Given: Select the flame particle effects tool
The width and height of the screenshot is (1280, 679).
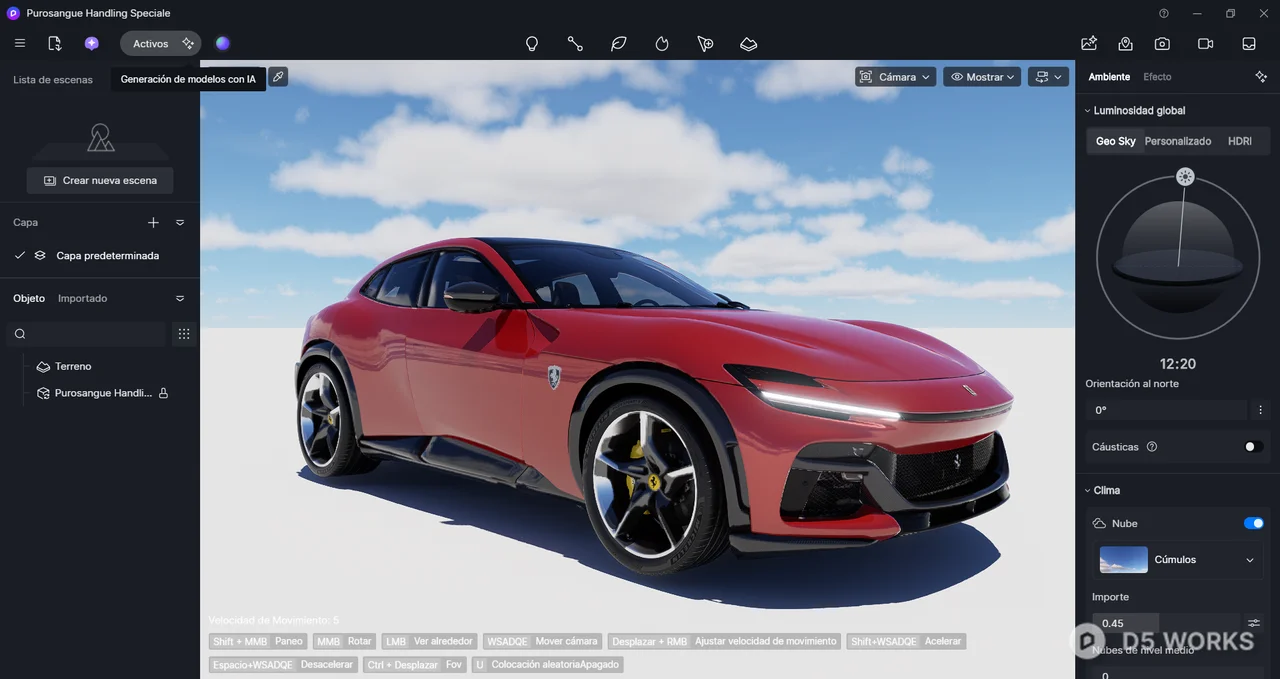Looking at the screenshot, I should pos(662,44).
